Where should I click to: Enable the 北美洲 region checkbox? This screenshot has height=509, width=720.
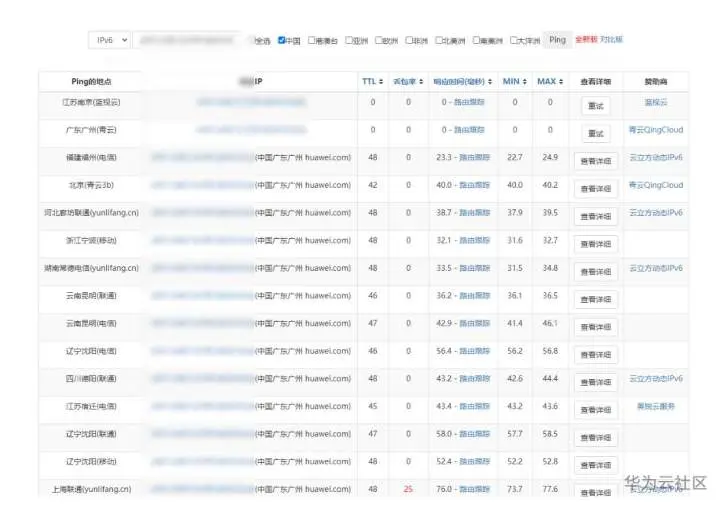click(439, 40)
